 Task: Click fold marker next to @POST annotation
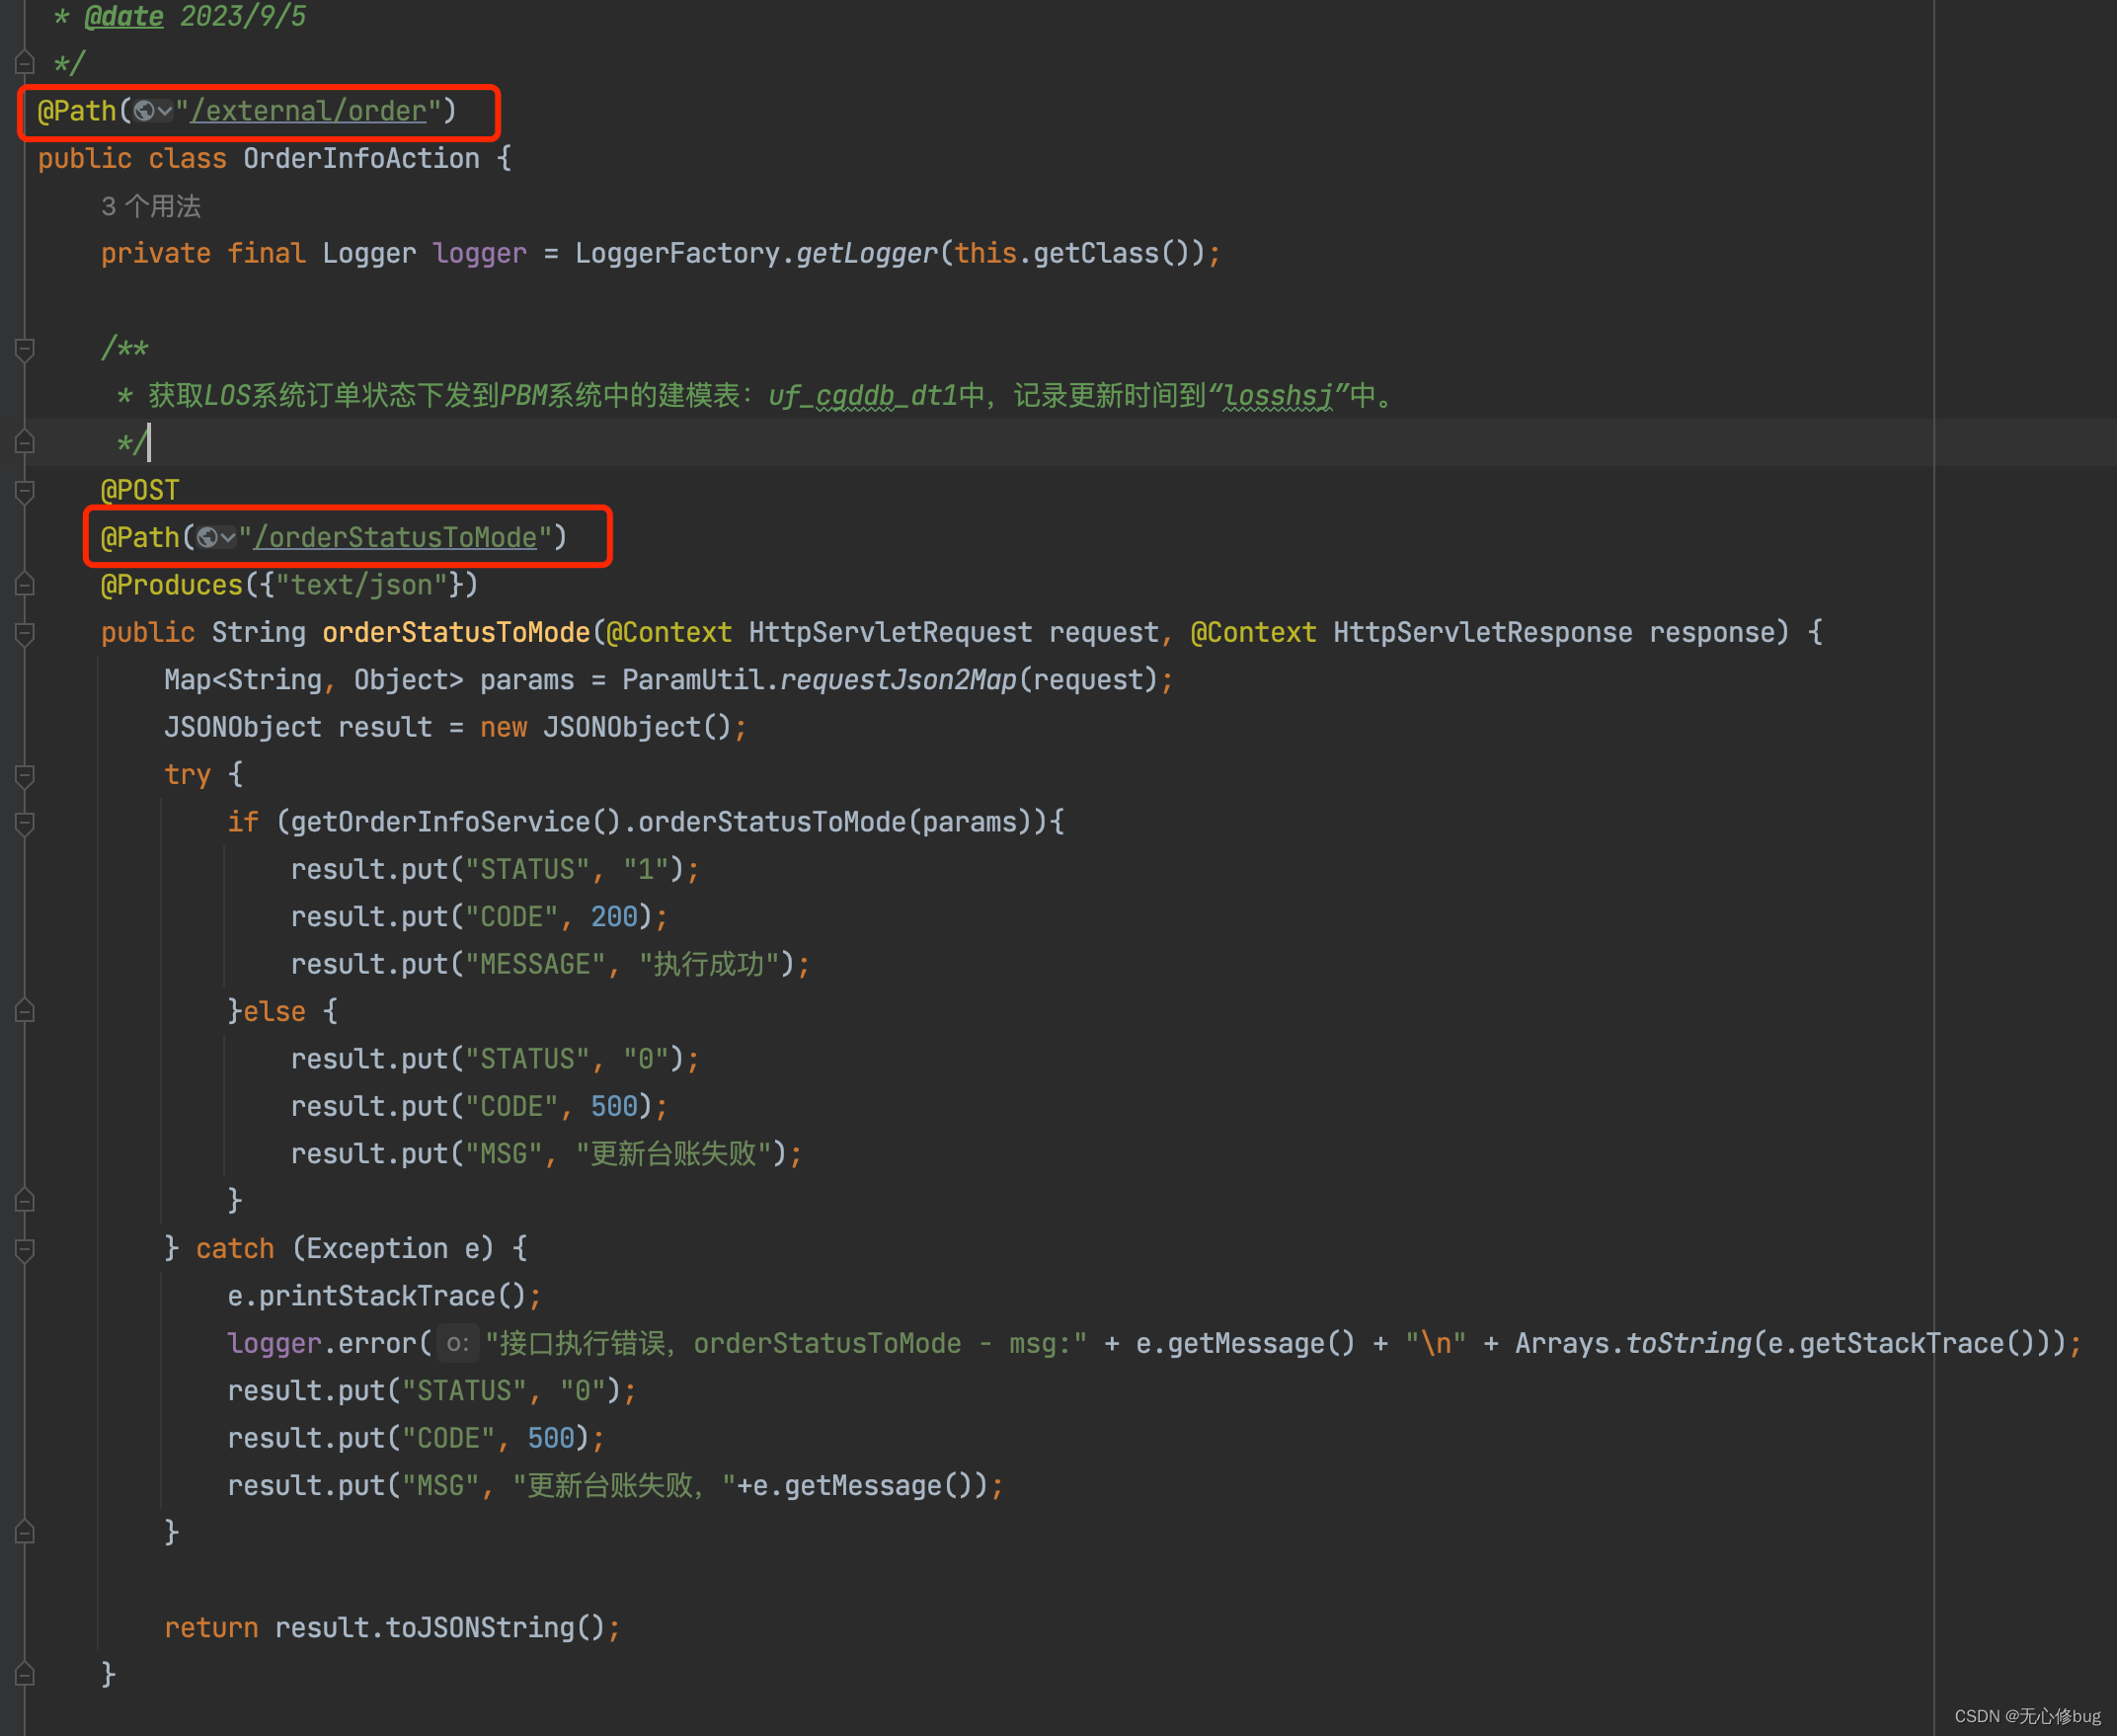25,491
